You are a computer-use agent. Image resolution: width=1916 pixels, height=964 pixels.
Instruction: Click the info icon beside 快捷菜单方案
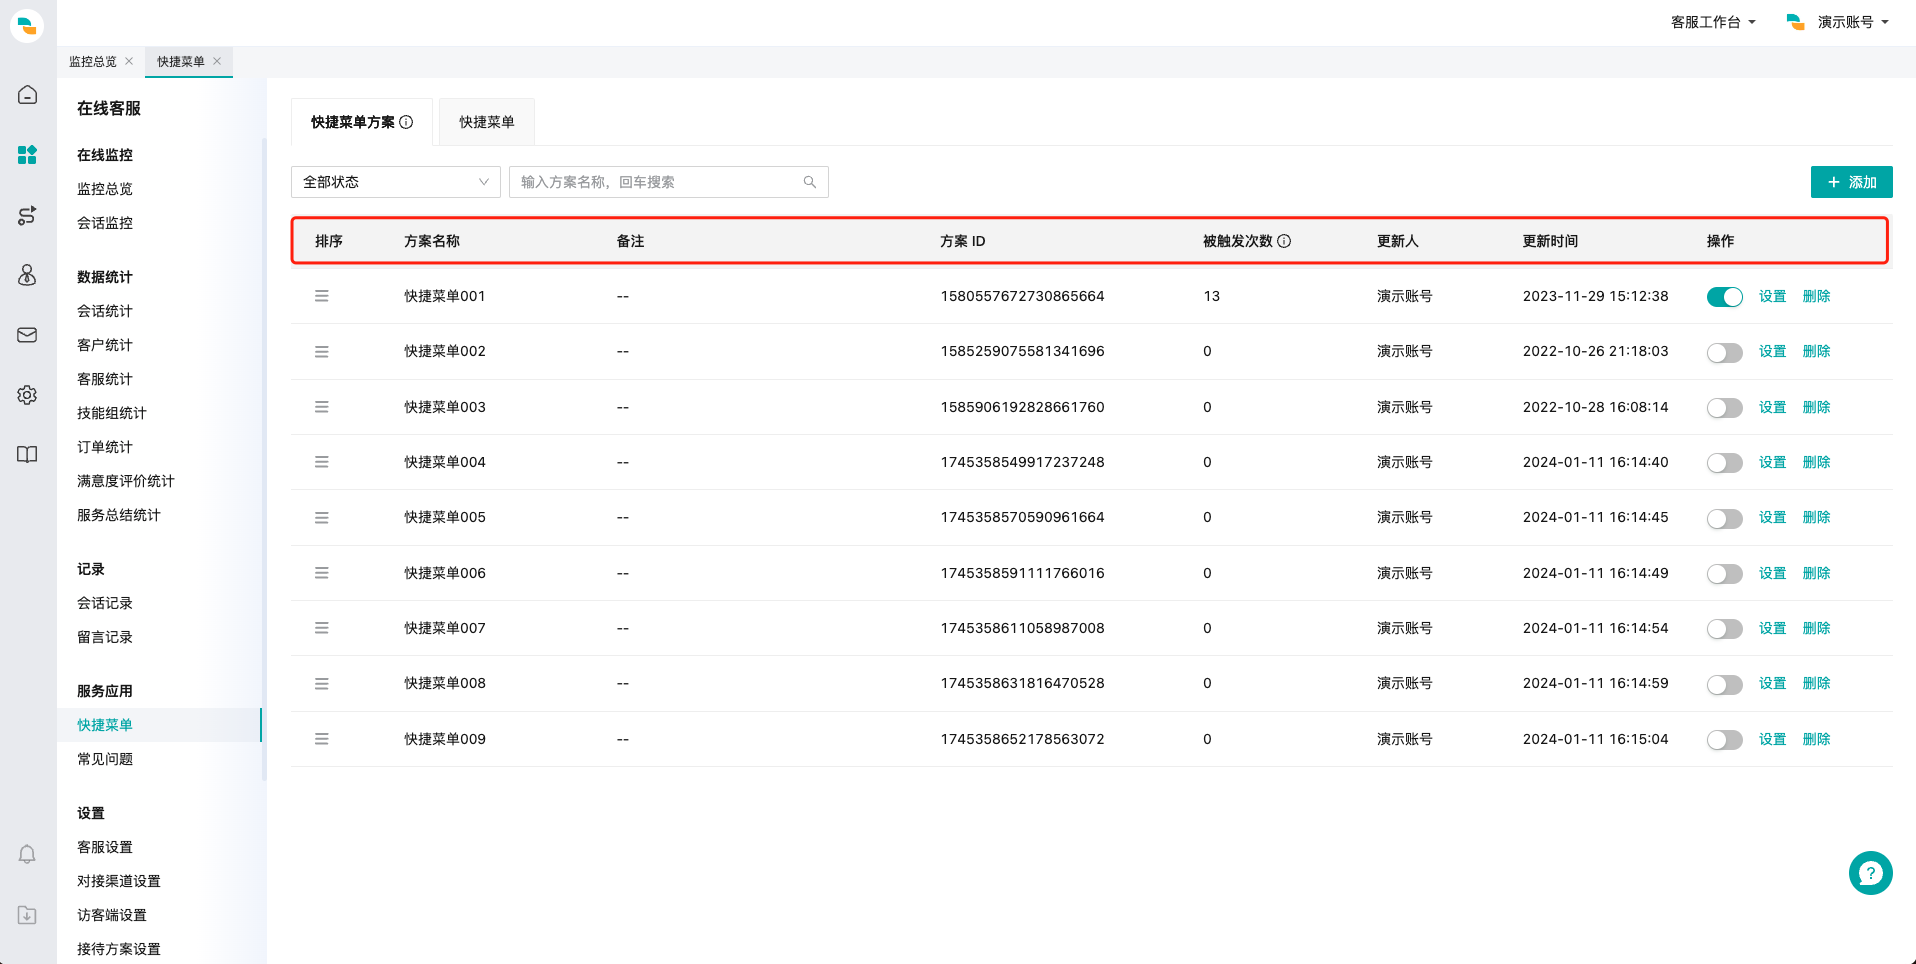406,122
